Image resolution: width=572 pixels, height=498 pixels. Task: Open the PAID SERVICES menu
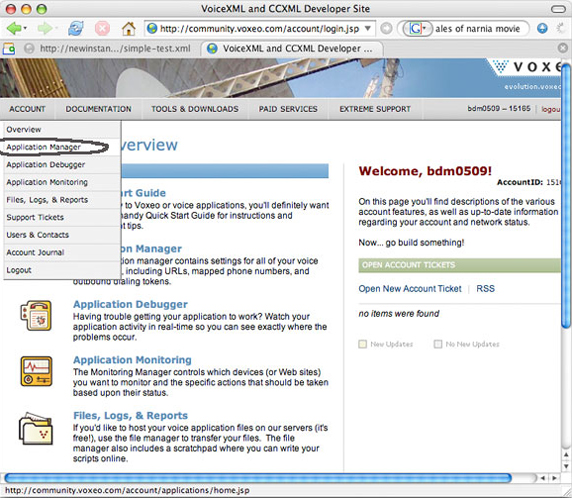tap(288, 109)
